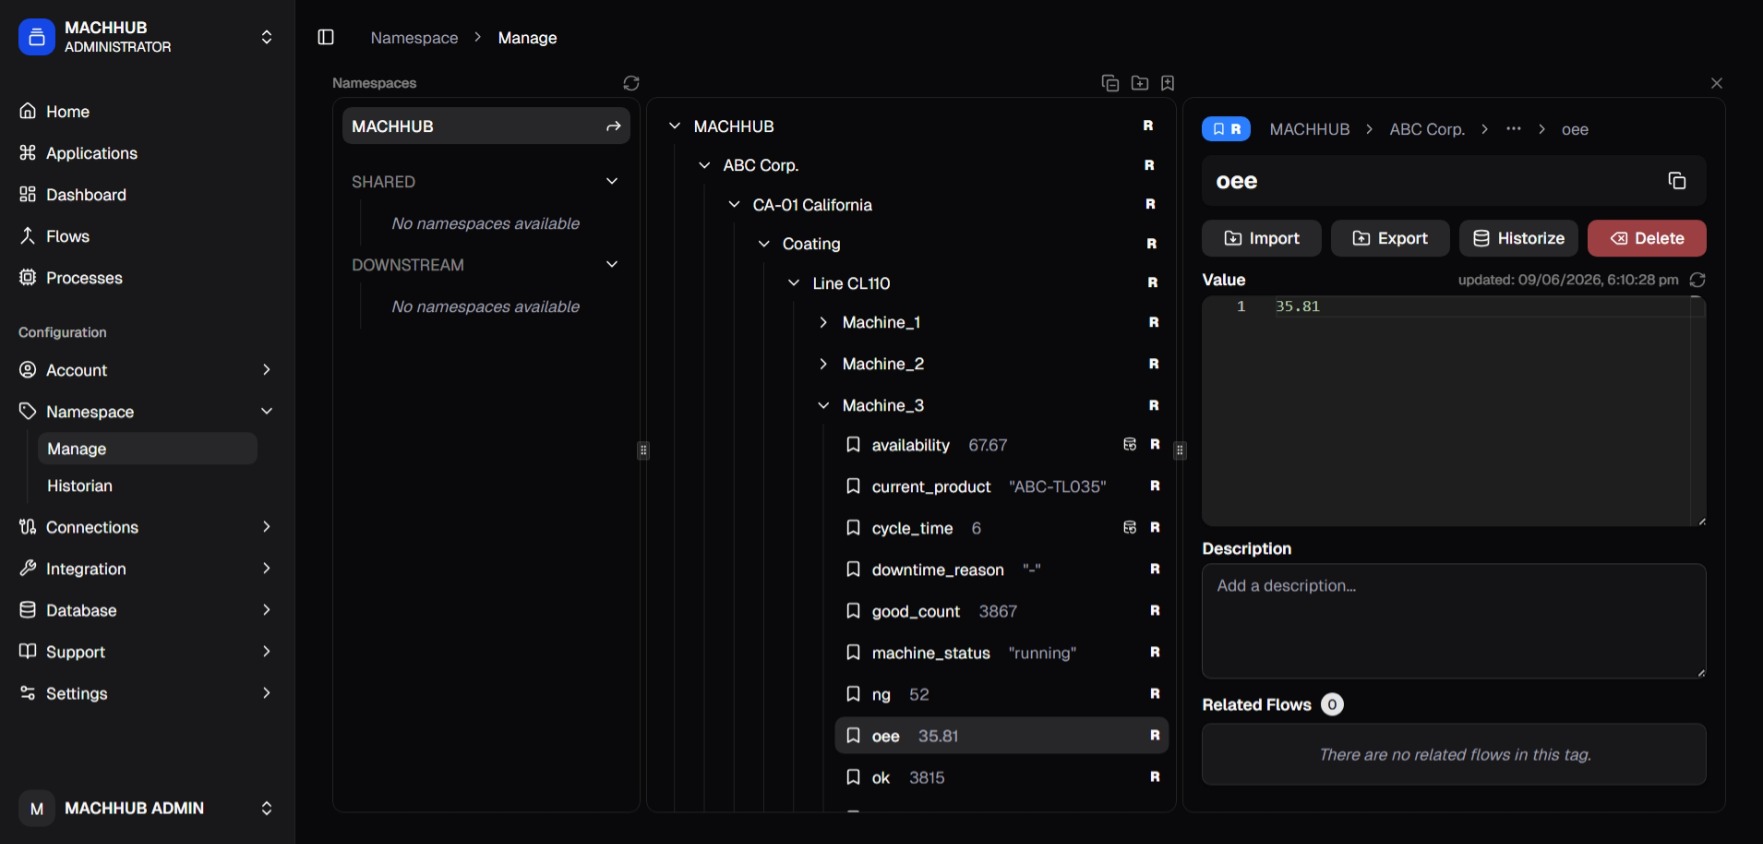Viewport: 1763px width, 844px height.
Task: Open Support menu
Action: pos(146,652)
